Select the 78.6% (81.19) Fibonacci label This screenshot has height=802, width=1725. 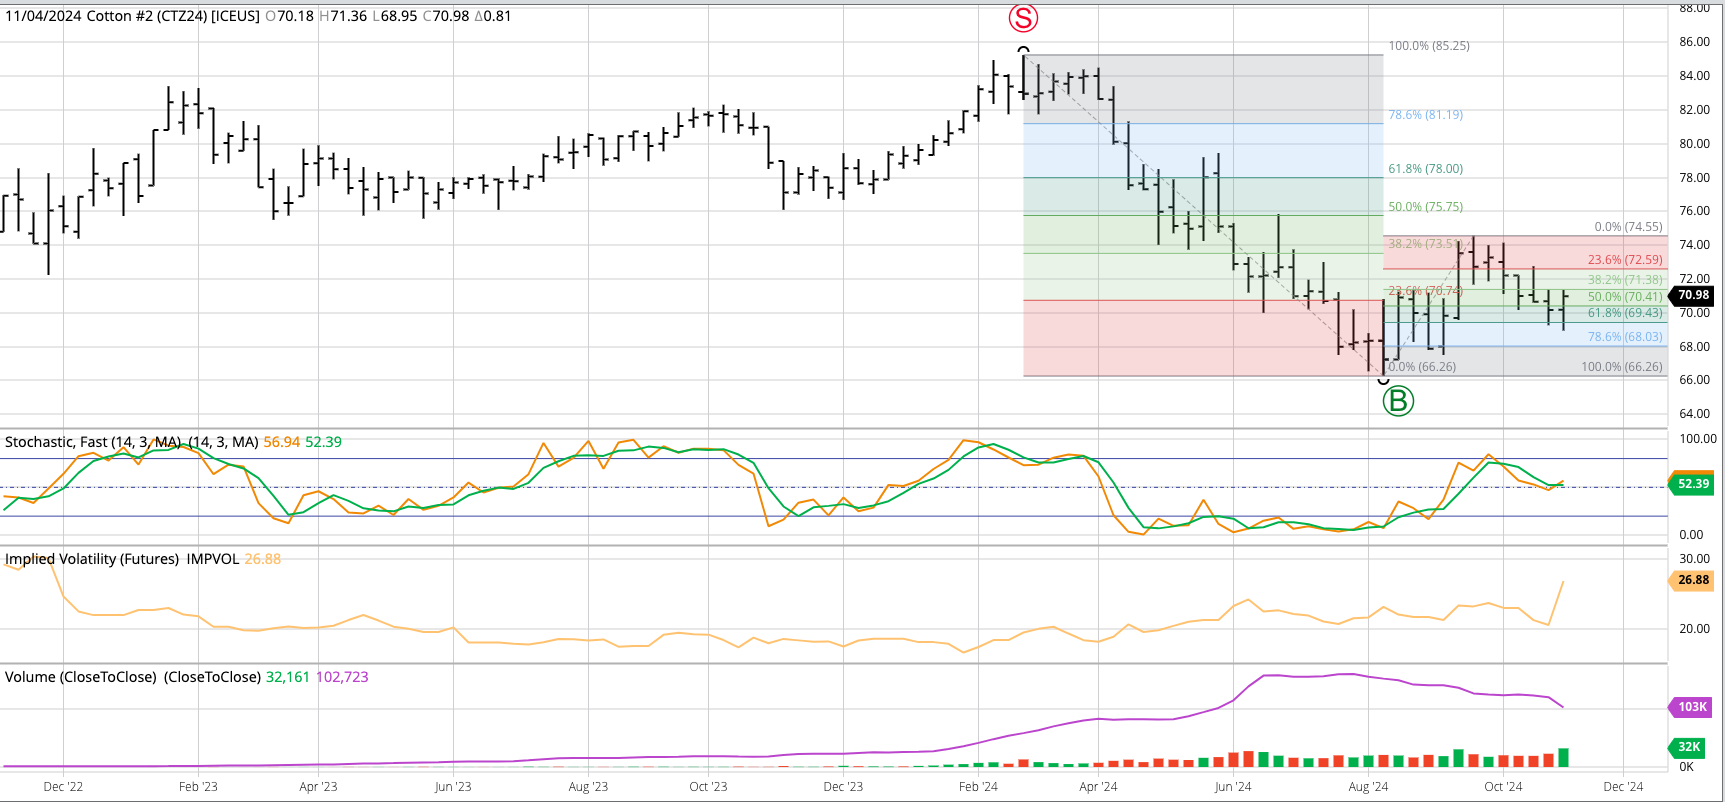(x=1425, y=115)
